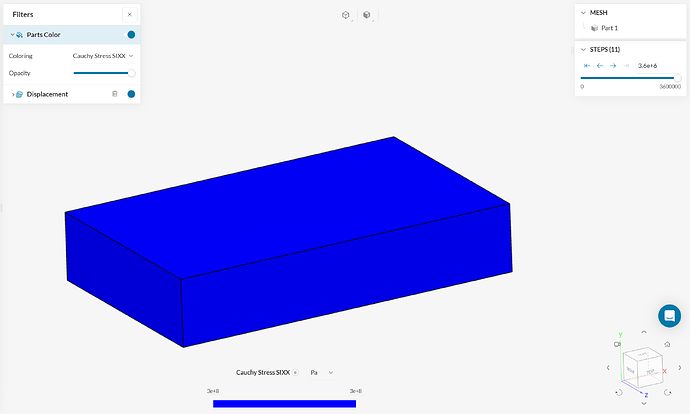Jump to the last step

[x=626, y=66]
